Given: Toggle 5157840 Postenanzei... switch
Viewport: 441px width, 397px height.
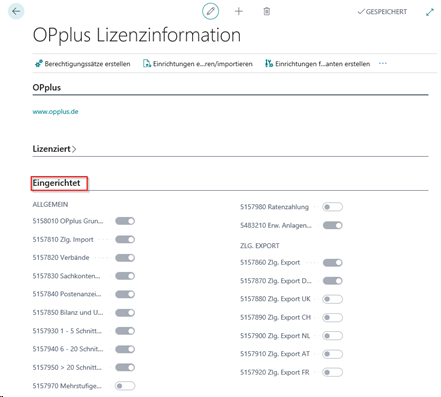Looking at the screenshot, I should coord(125,294).
